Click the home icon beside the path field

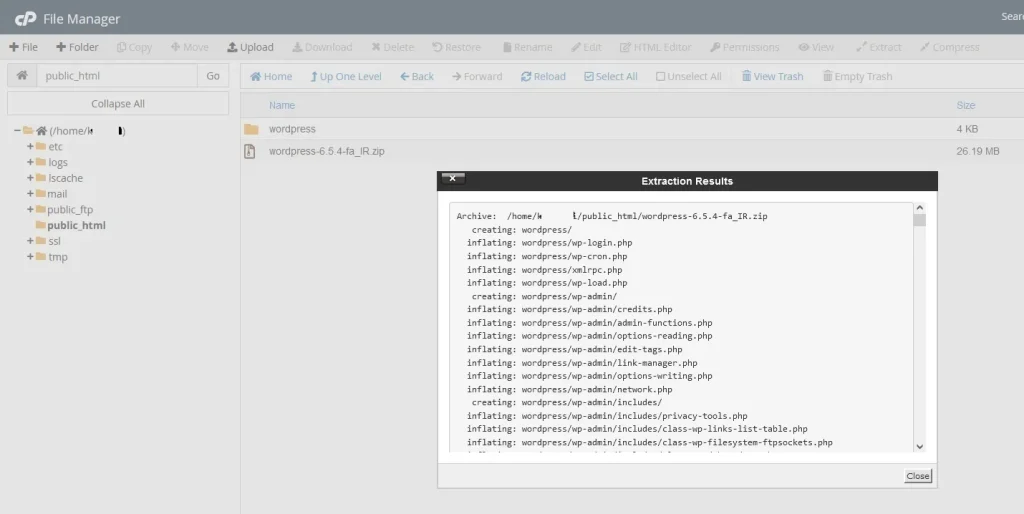(x=22, y=76)
